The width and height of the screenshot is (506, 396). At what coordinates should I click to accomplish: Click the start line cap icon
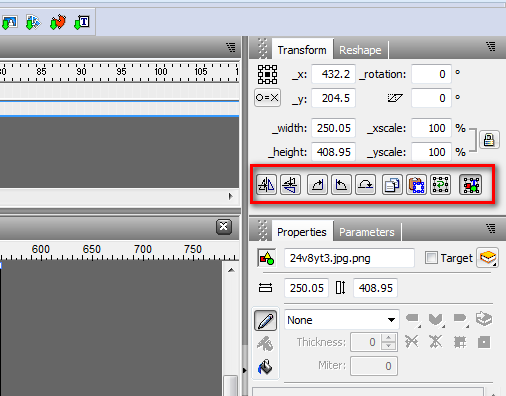(413, 319)
